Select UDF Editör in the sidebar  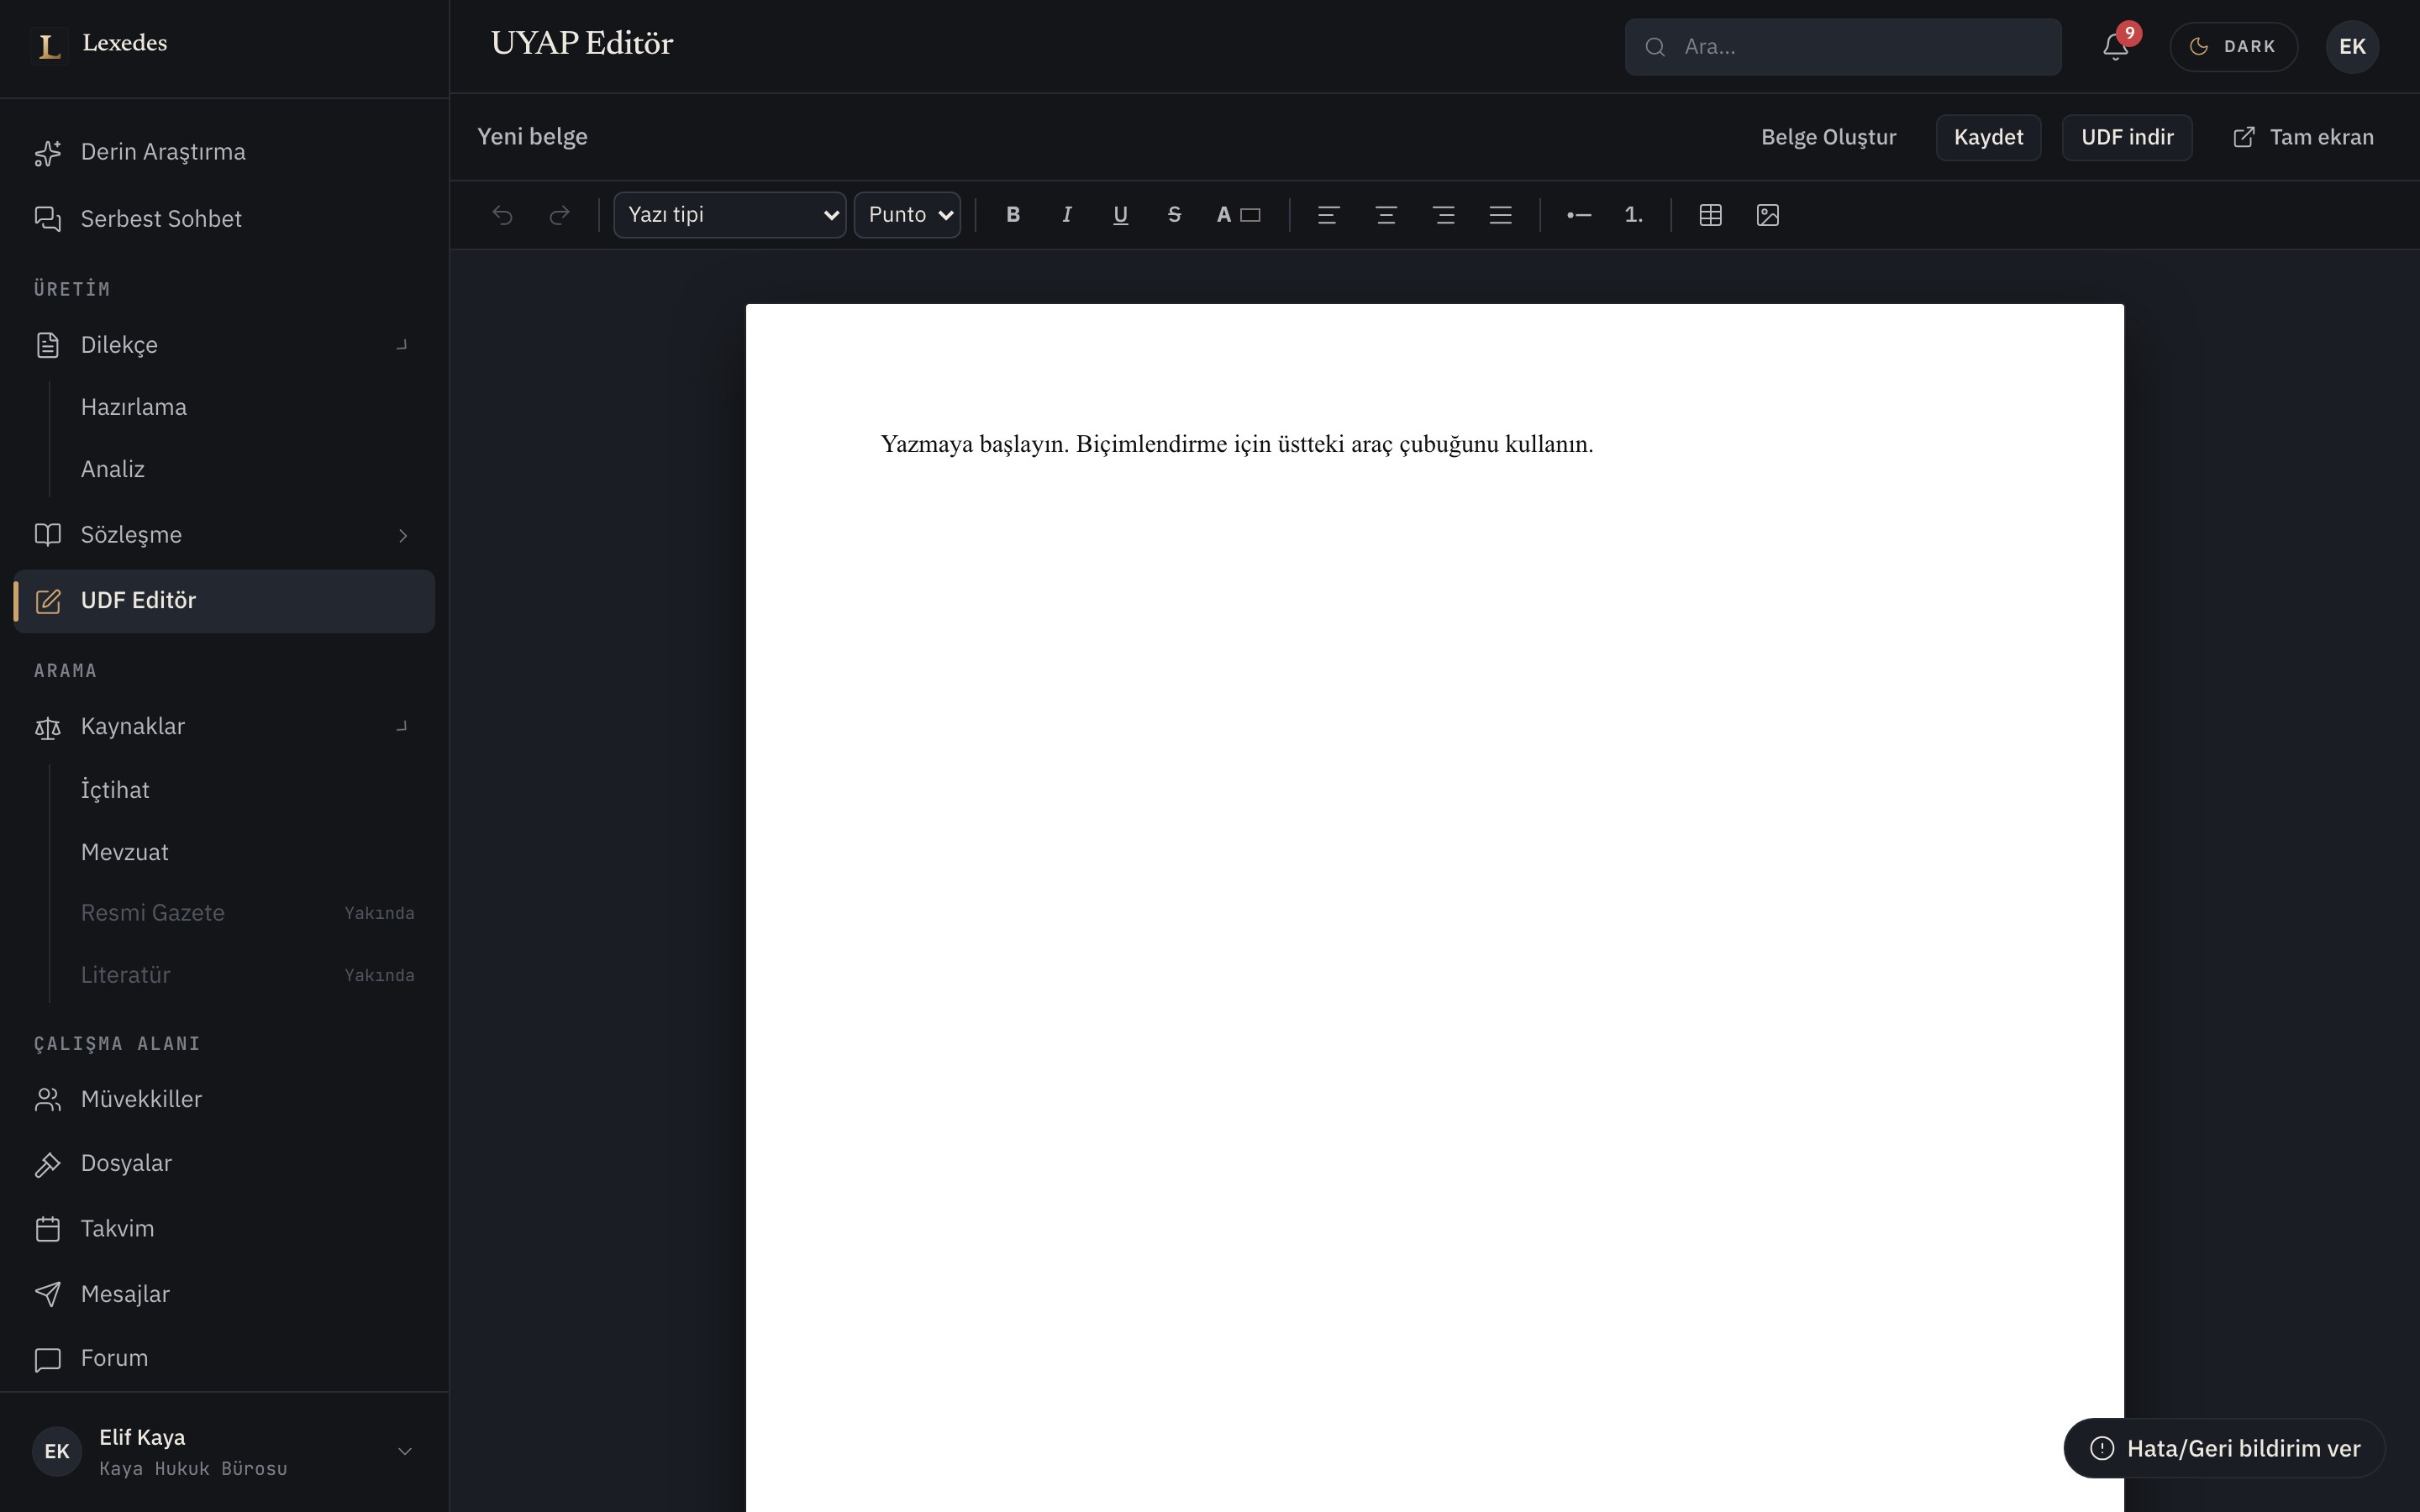point(224,601)
